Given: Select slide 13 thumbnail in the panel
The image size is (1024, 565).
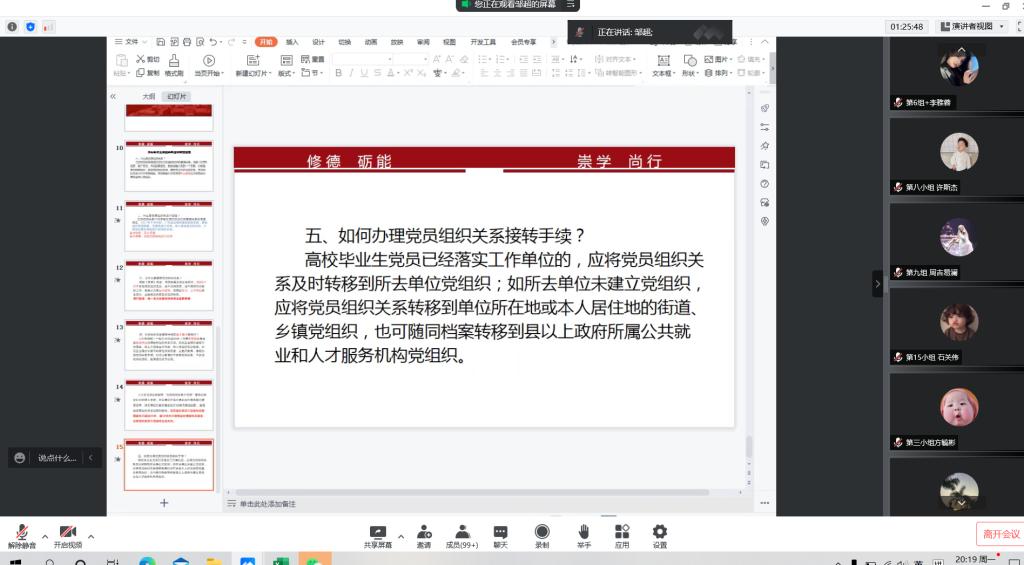Looking at the screenshot, I should click(x=168, y=347).
